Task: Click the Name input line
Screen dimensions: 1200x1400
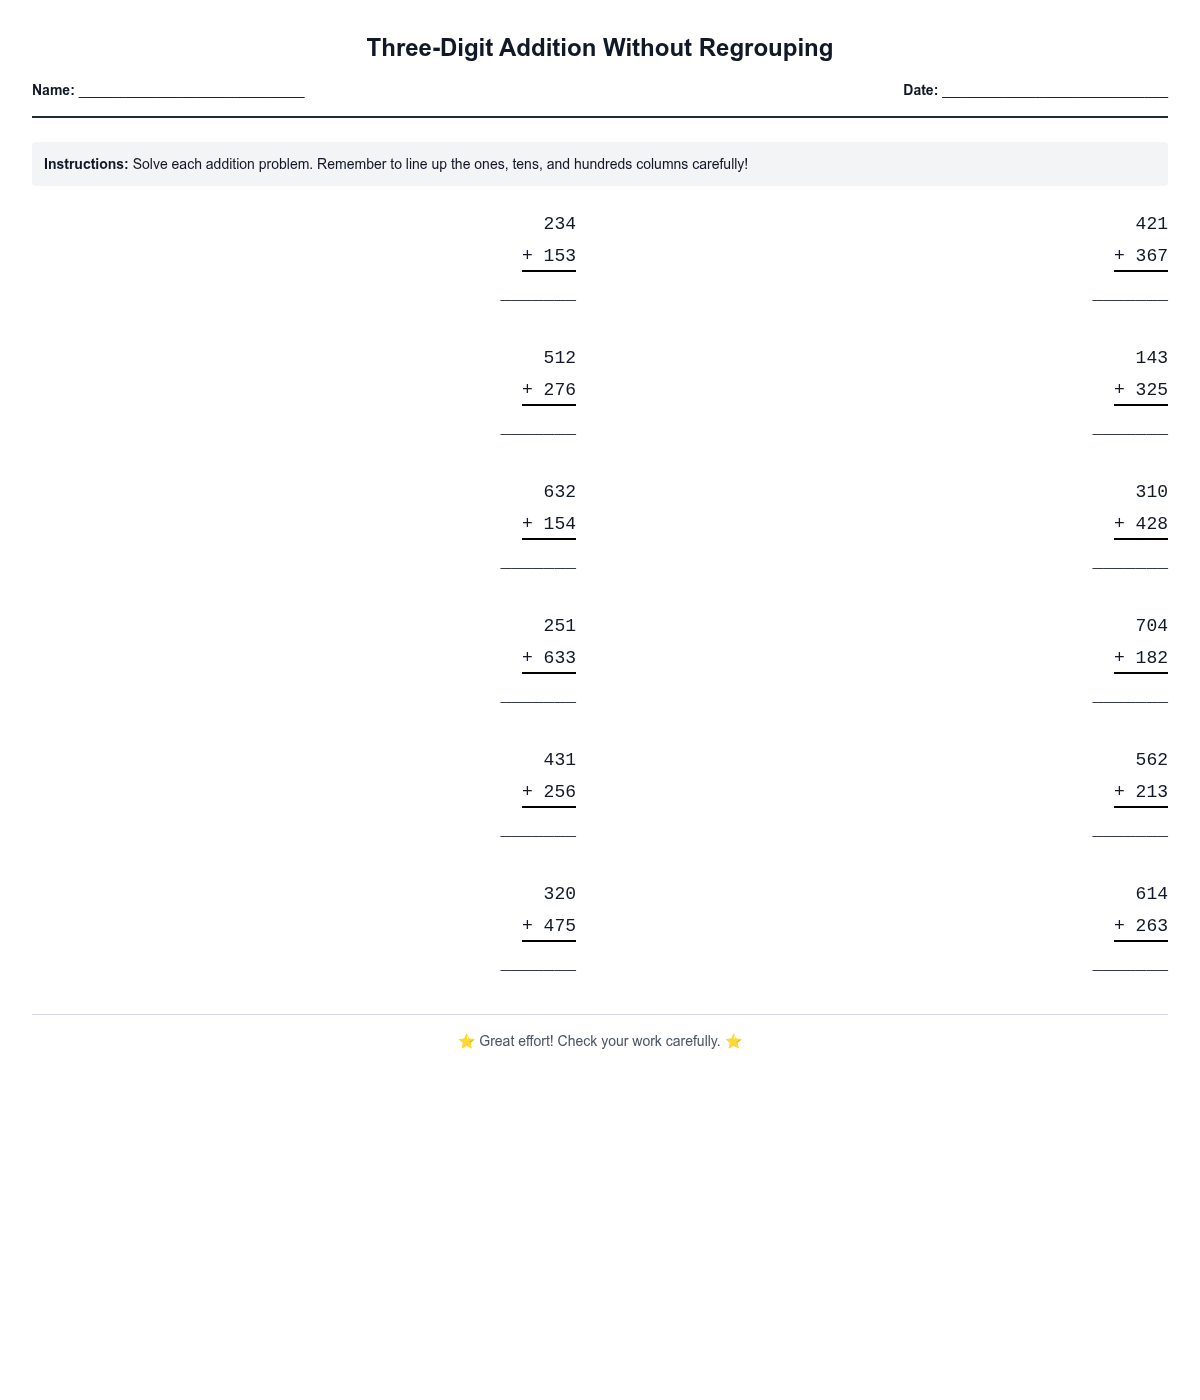Action: [x=191, y=90]
